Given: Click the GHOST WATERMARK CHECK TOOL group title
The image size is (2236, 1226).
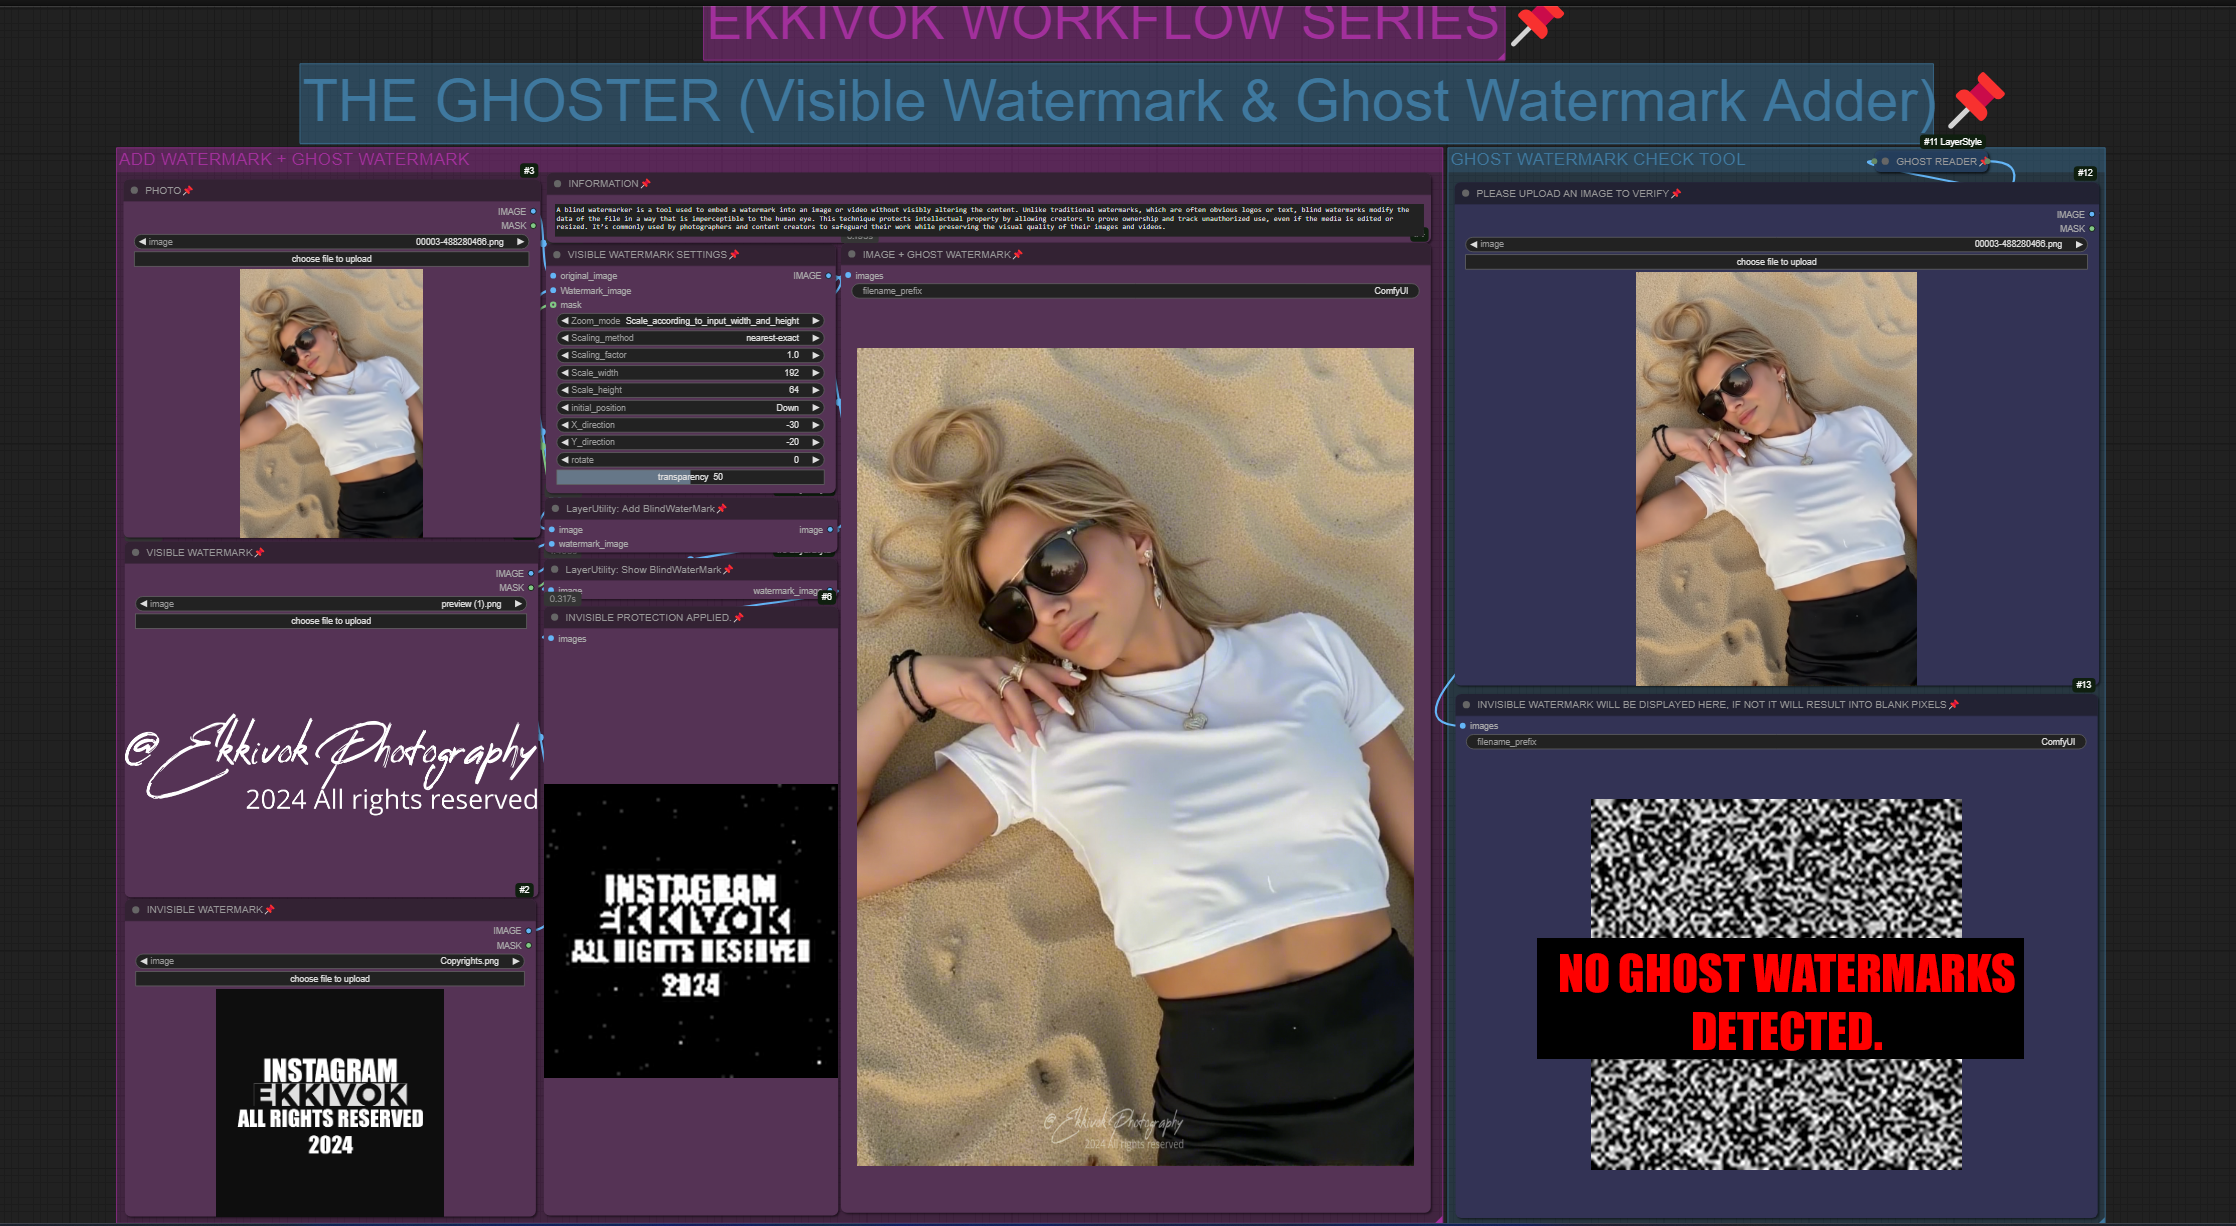Looking at the screenshot, I should (1597, 160).
